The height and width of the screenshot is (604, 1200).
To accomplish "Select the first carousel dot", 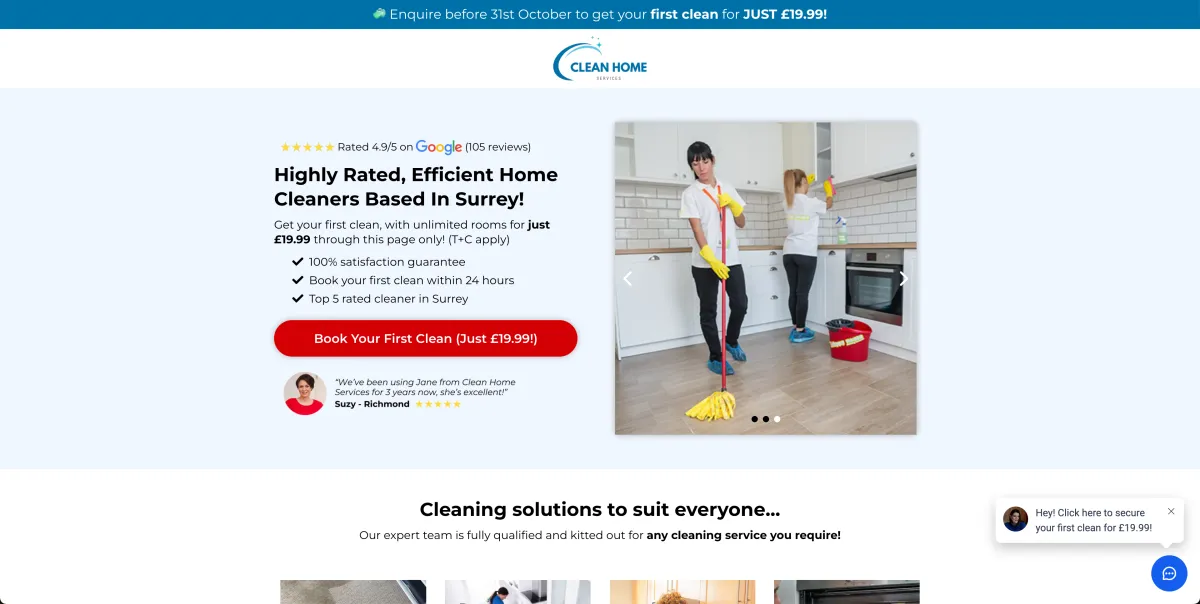I will point(754,419).
